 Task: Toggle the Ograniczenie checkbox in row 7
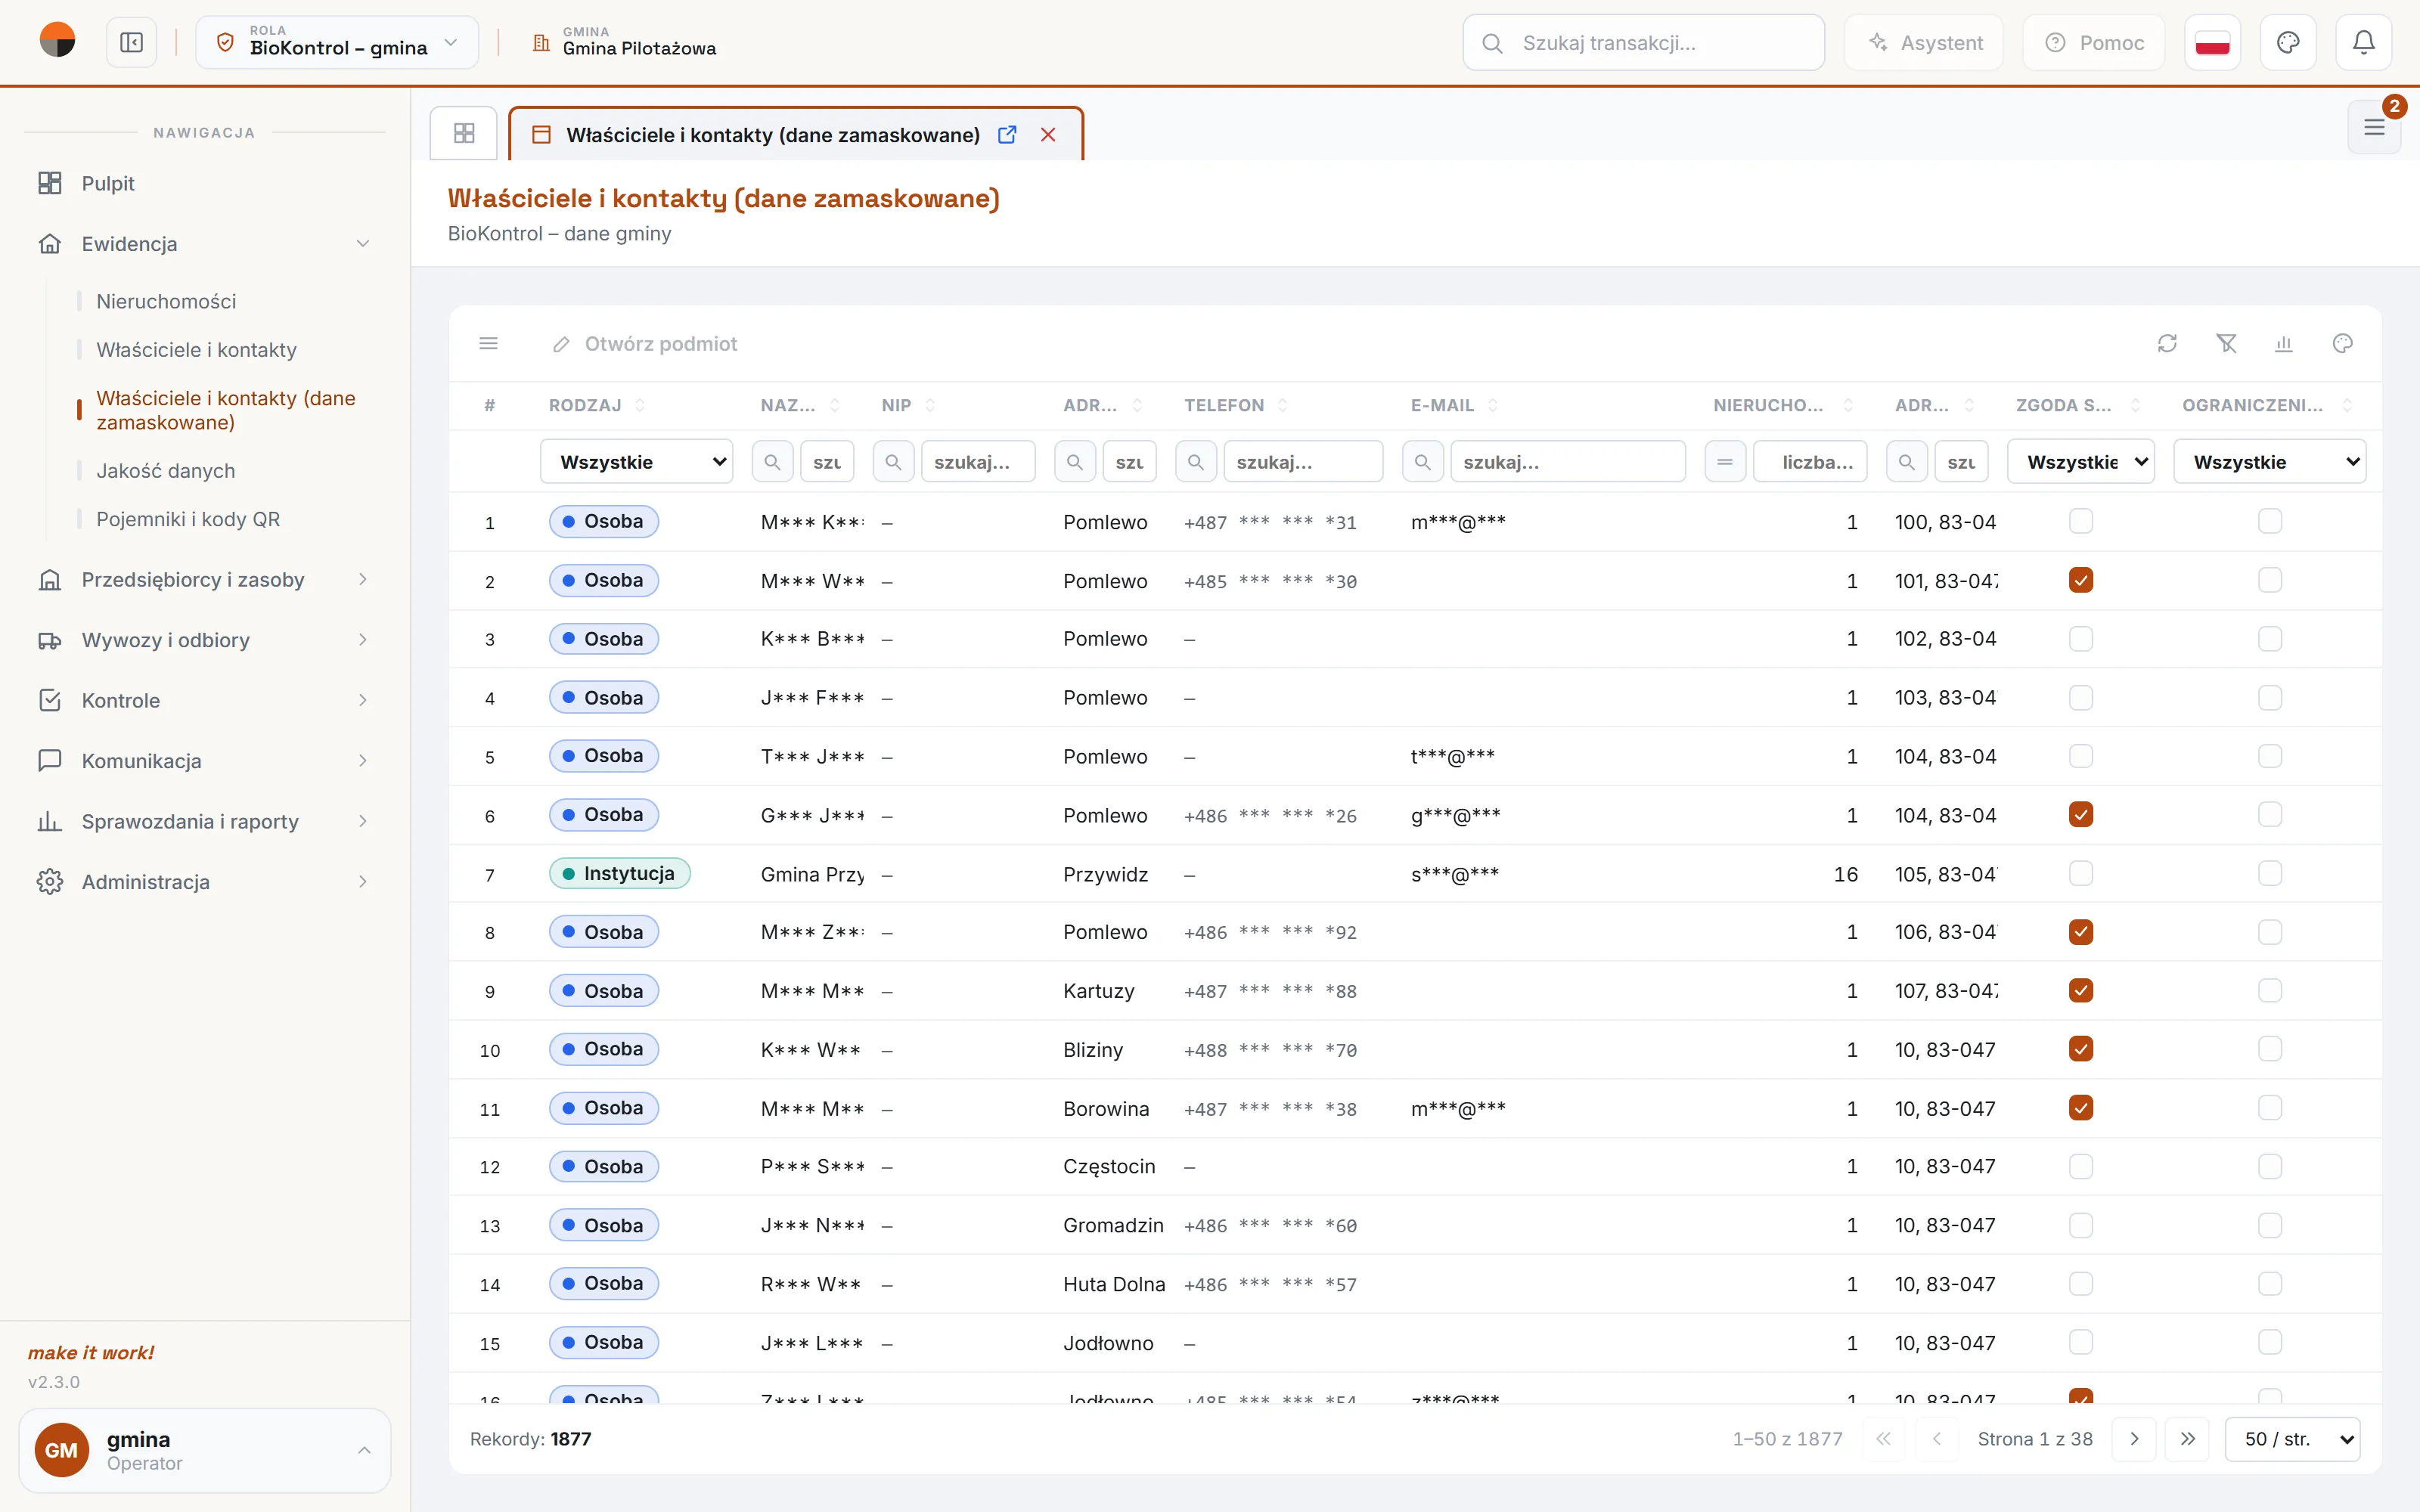tap(2270, 873)
